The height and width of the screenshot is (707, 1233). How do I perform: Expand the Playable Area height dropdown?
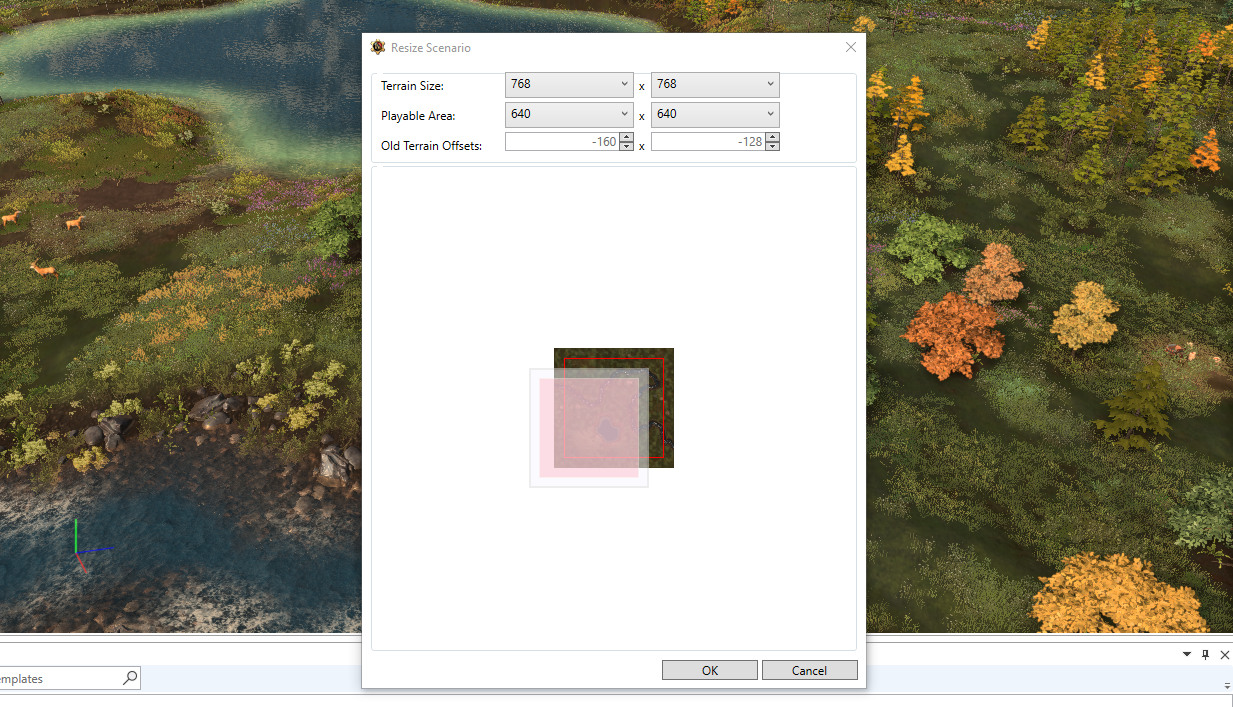tap(715, 114)
